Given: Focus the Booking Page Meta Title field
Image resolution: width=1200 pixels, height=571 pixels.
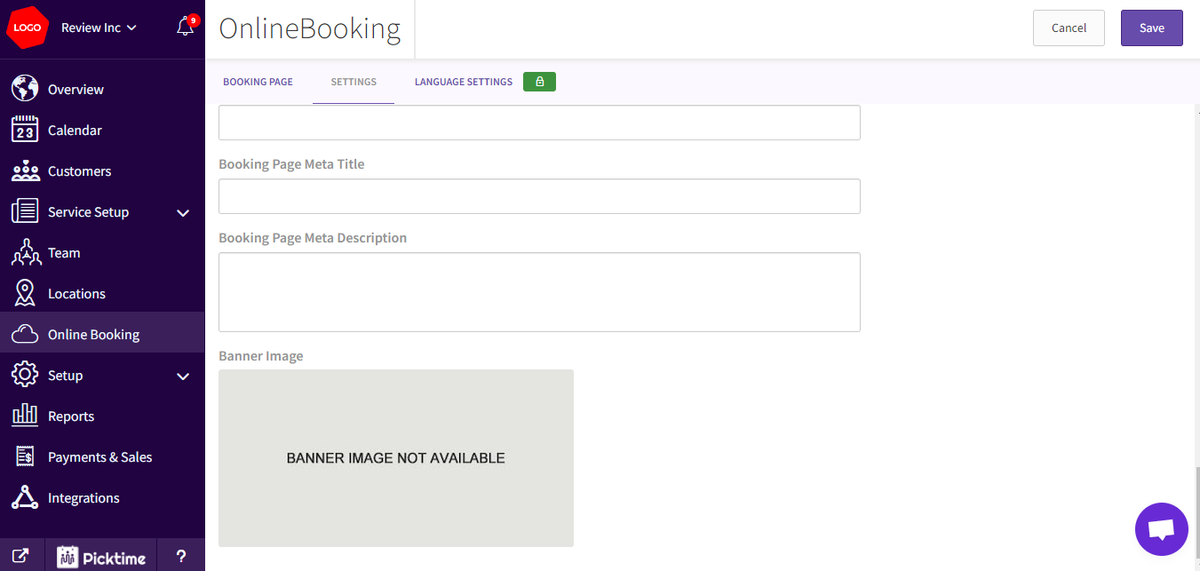Looking at the screenshot, I should 539,196.
